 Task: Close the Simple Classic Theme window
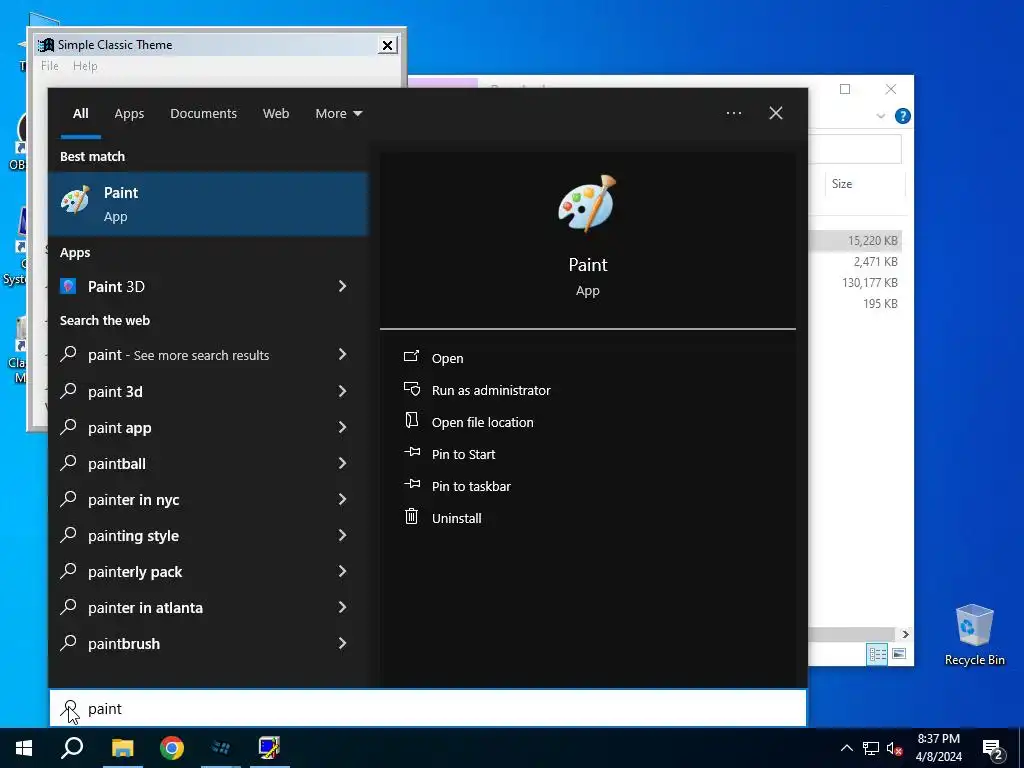tap(387, 45)
